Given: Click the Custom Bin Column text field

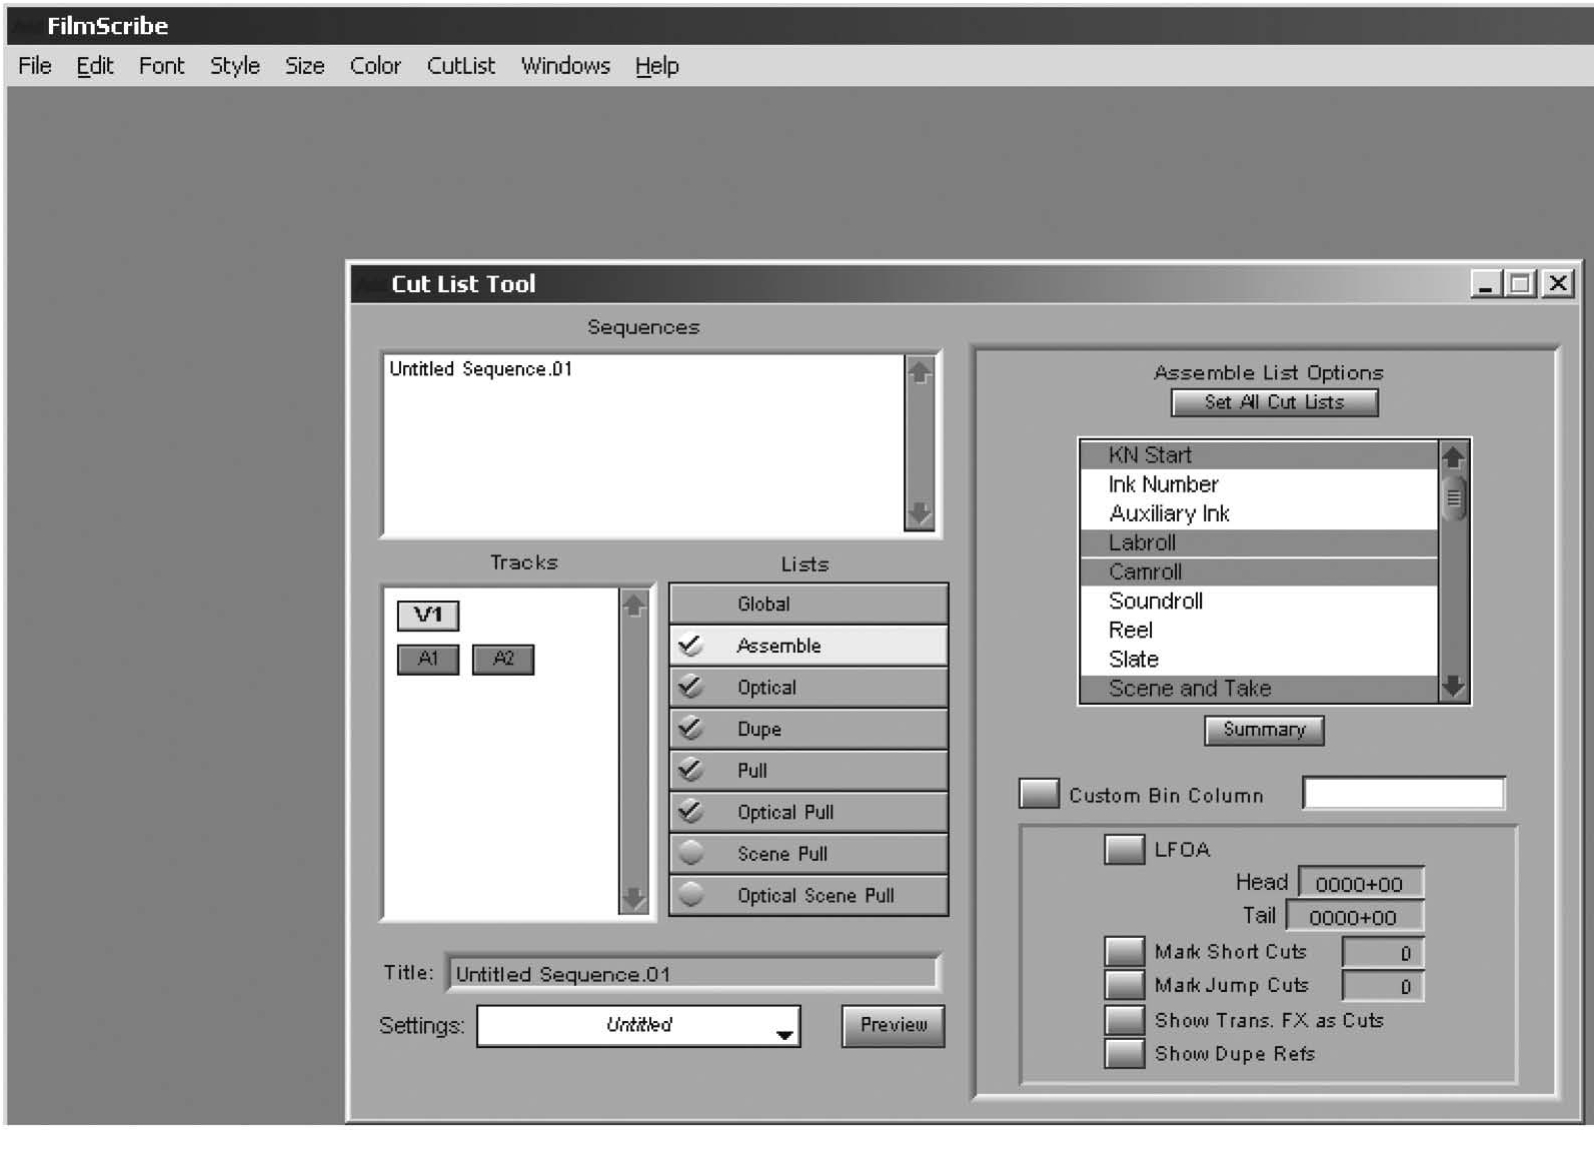Looking at the screenshot, I should click(x=1403, y=794).
